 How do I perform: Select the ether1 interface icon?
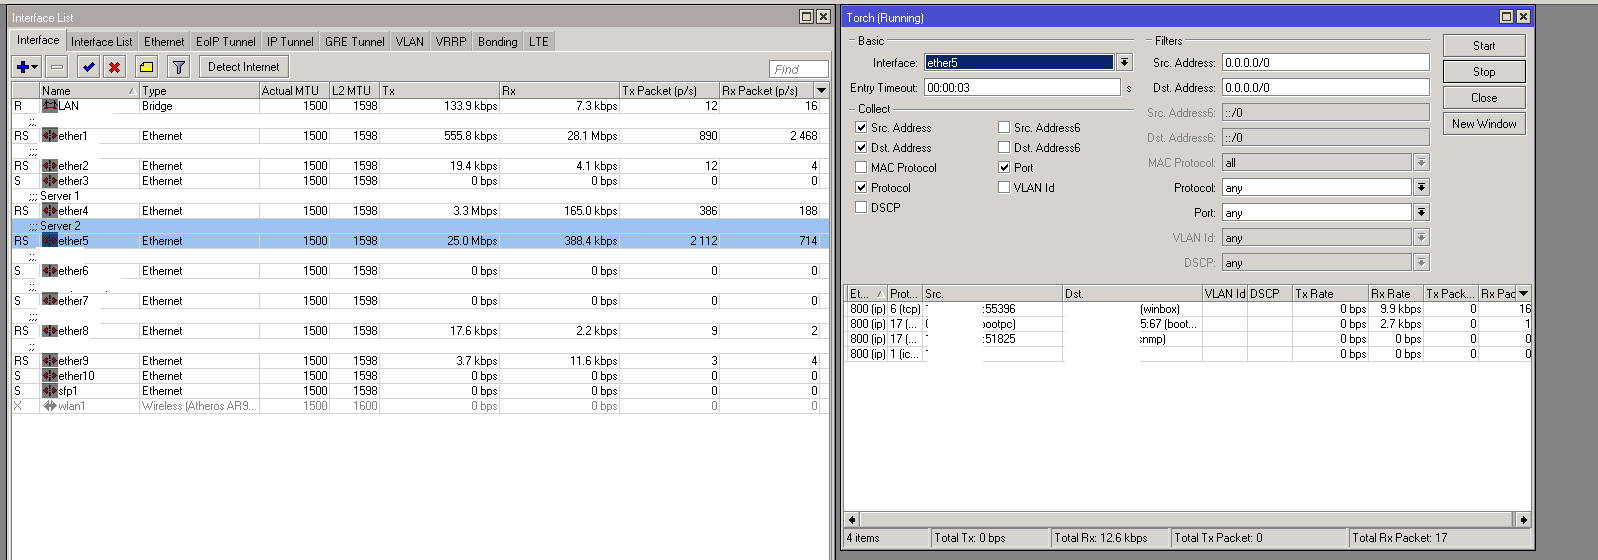[50, 136]
